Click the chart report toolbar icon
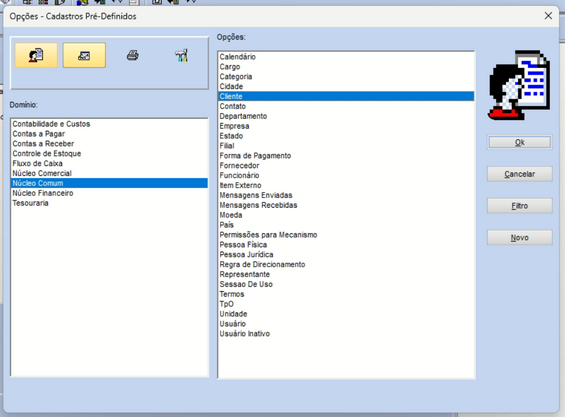565x417 pixels. pos(84,55)
